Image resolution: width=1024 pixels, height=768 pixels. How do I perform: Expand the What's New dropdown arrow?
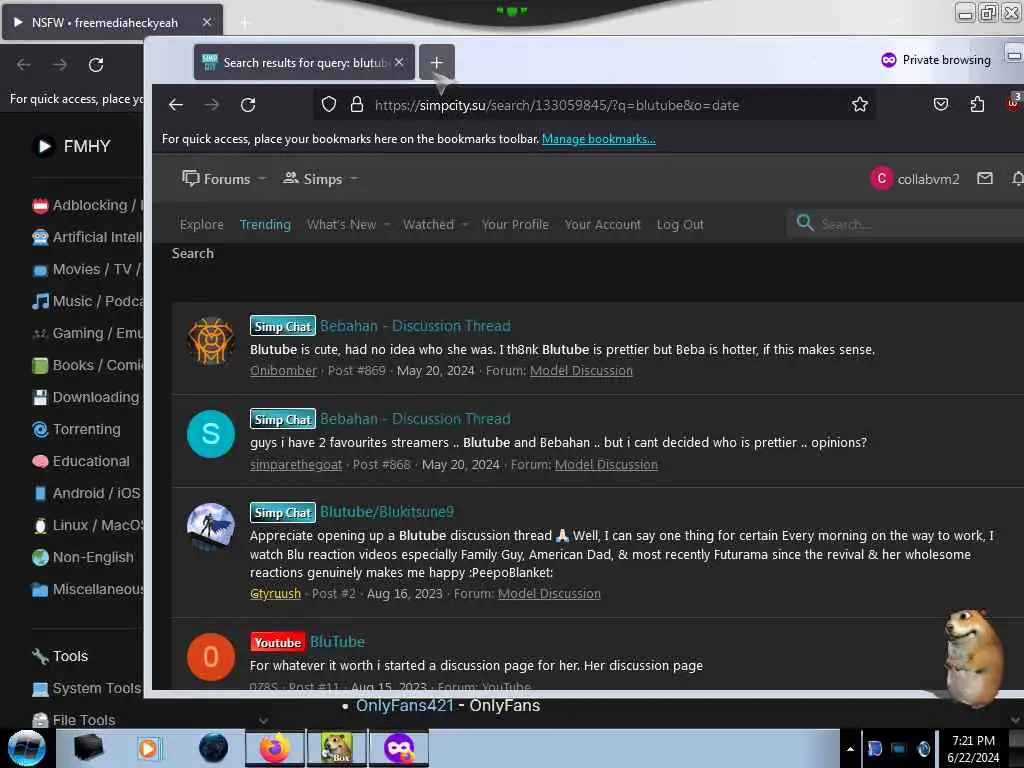tap(387, 225)
